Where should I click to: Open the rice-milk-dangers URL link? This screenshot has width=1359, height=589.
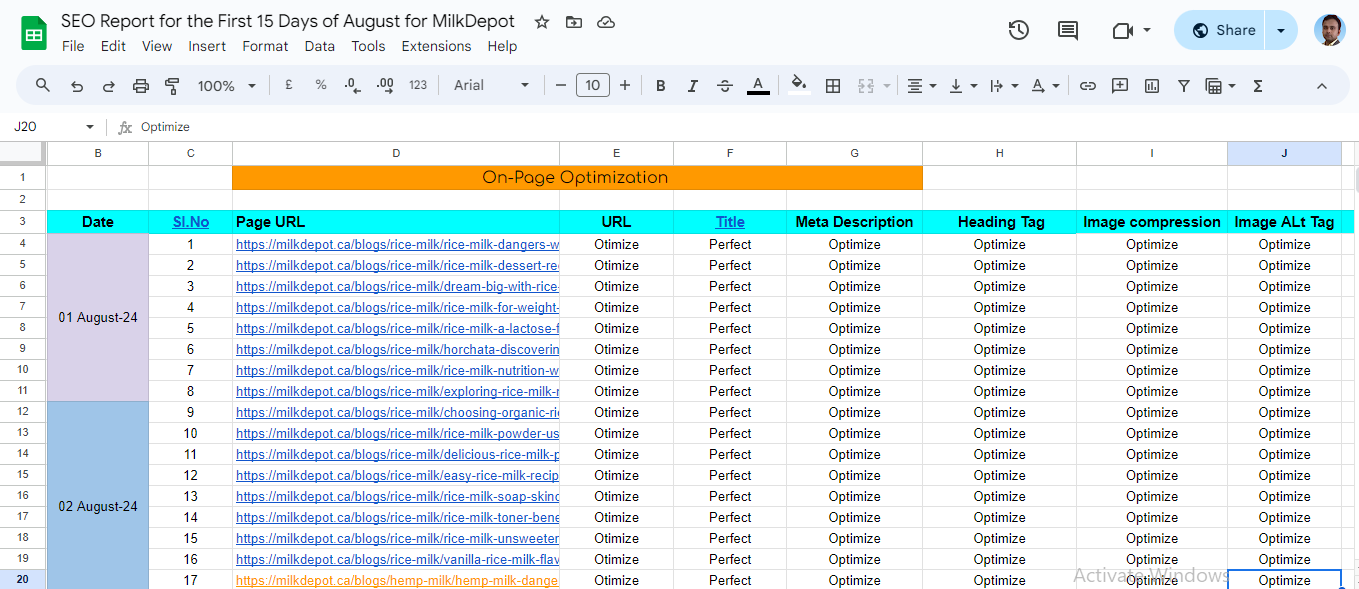tap(397, 244)
